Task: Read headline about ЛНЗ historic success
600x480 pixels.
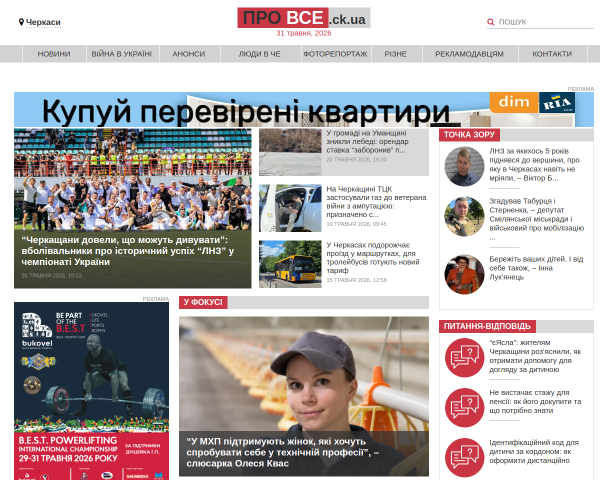Action: [x=128, y=251]
